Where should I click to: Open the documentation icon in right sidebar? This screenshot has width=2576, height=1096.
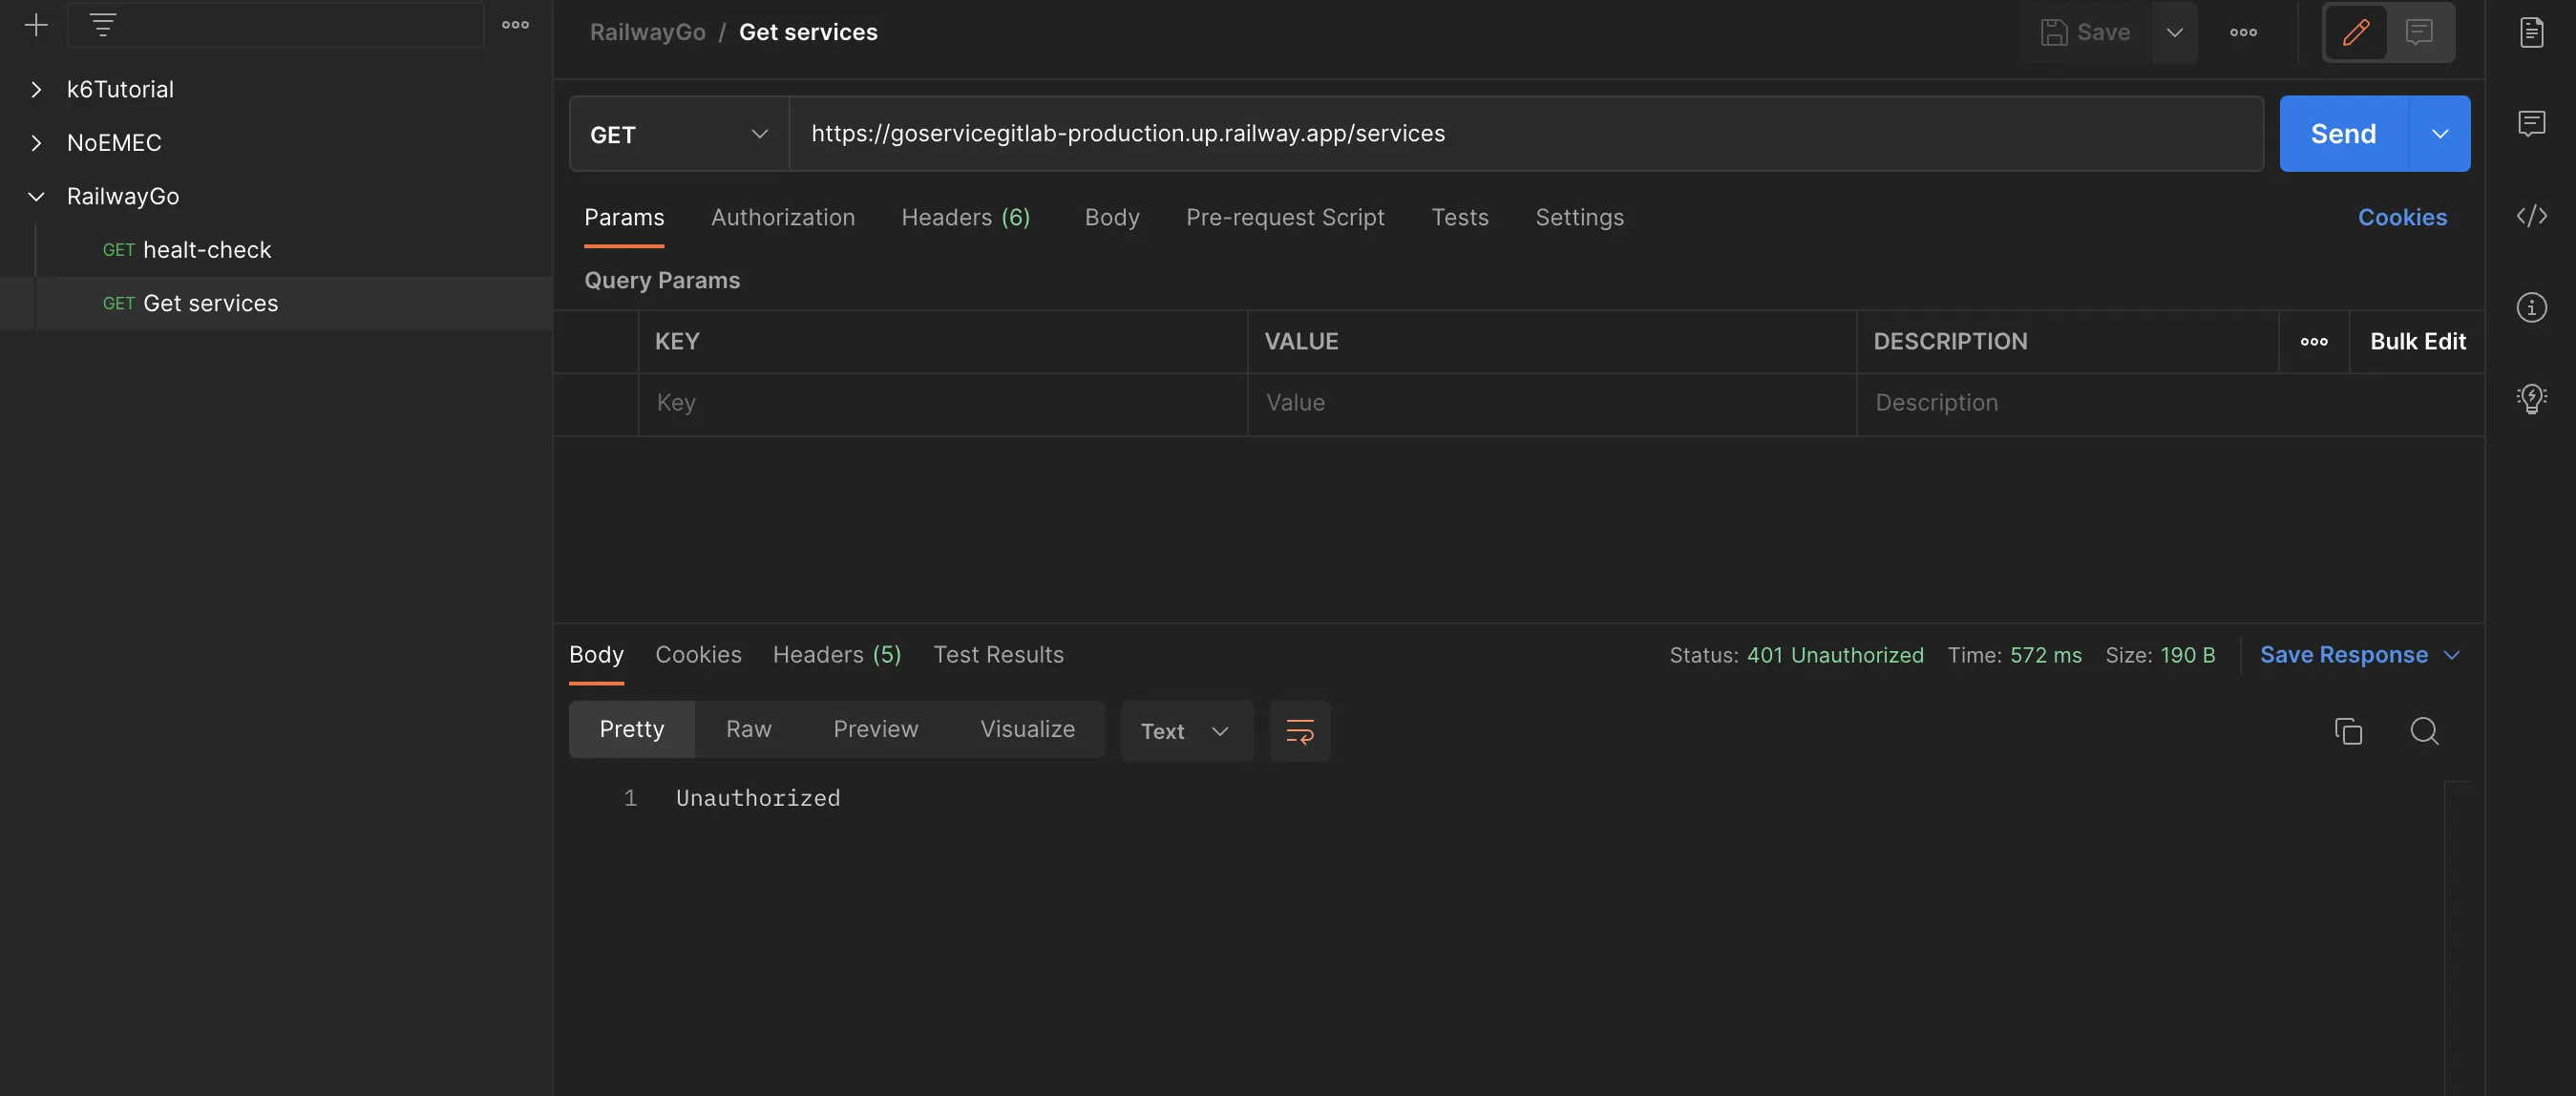click(2531, 32)
